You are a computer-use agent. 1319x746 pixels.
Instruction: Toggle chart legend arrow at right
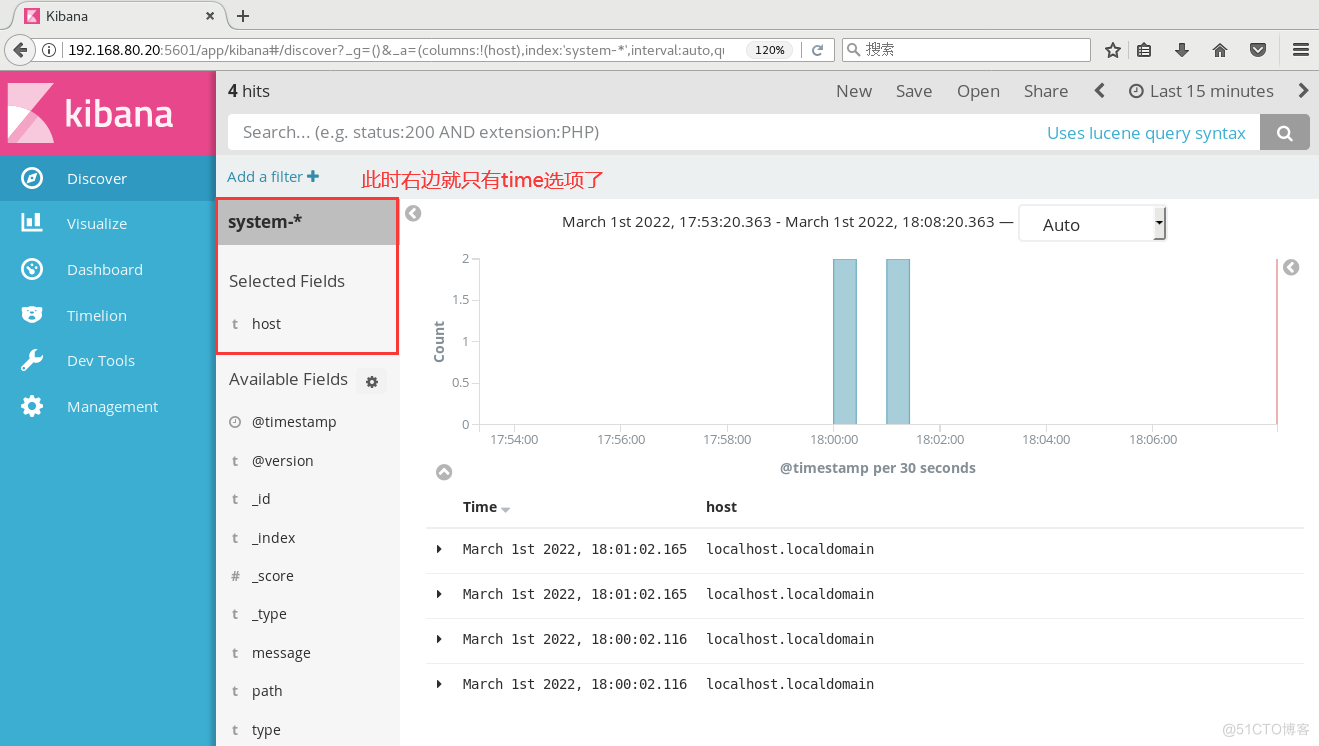click(1291, 268)
